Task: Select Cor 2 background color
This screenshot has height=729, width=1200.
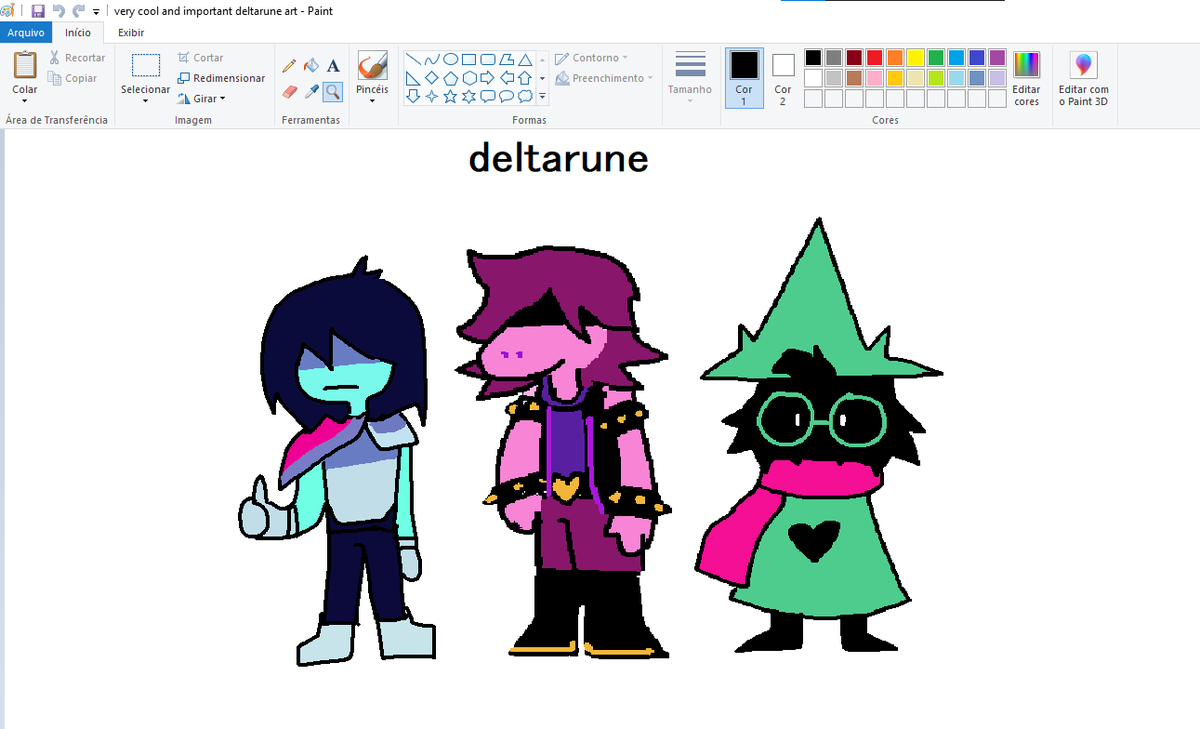Action: coord(783,78)
